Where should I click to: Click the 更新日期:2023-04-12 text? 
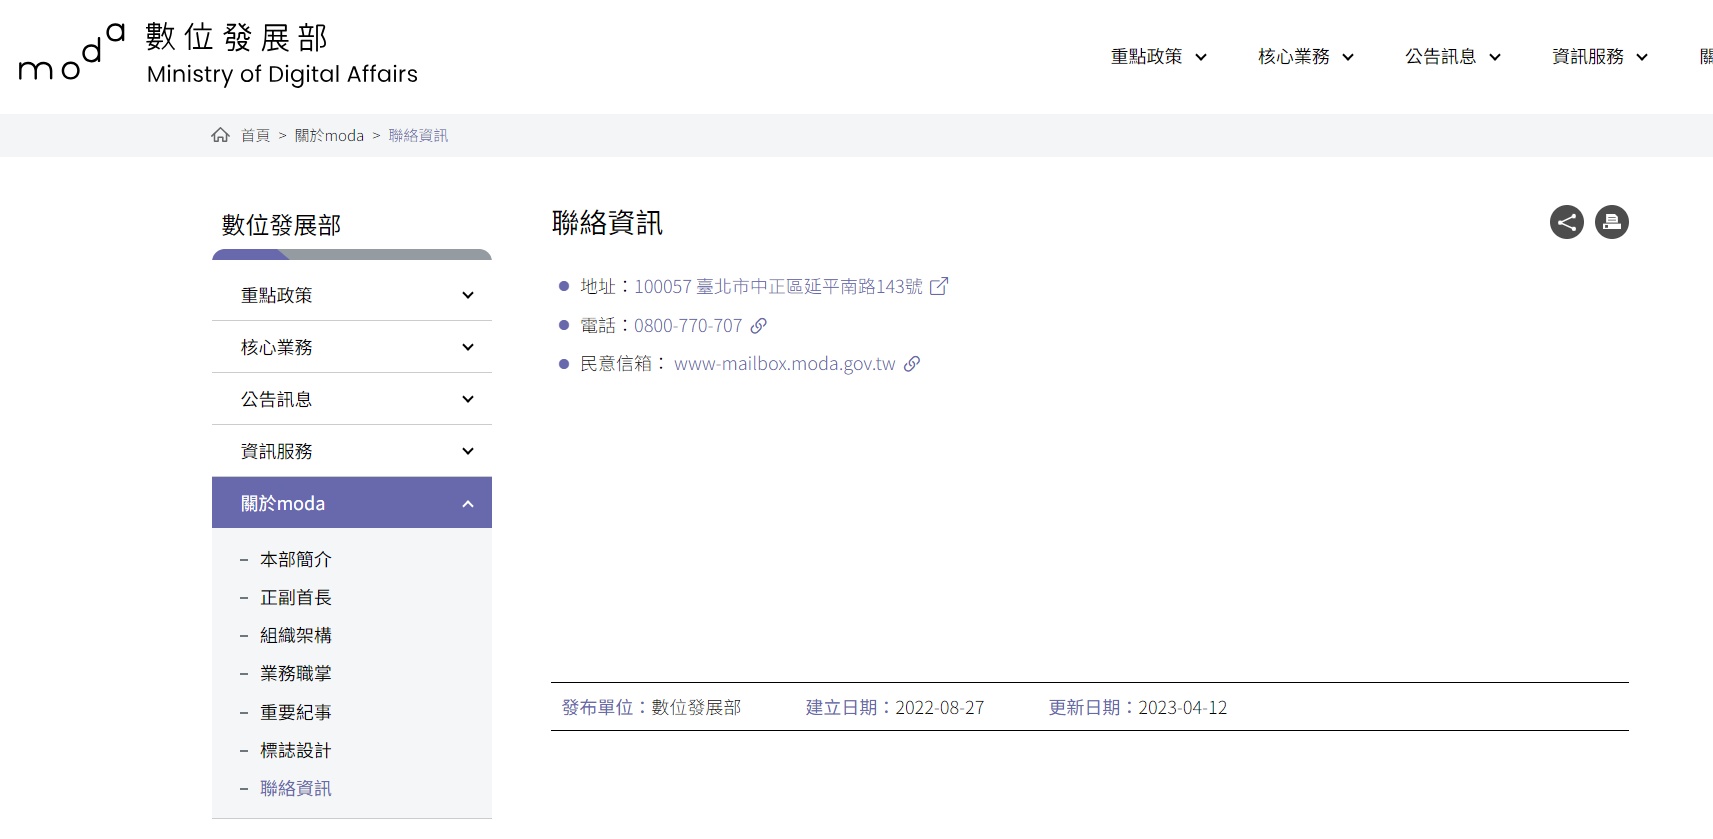point(1138,708)
